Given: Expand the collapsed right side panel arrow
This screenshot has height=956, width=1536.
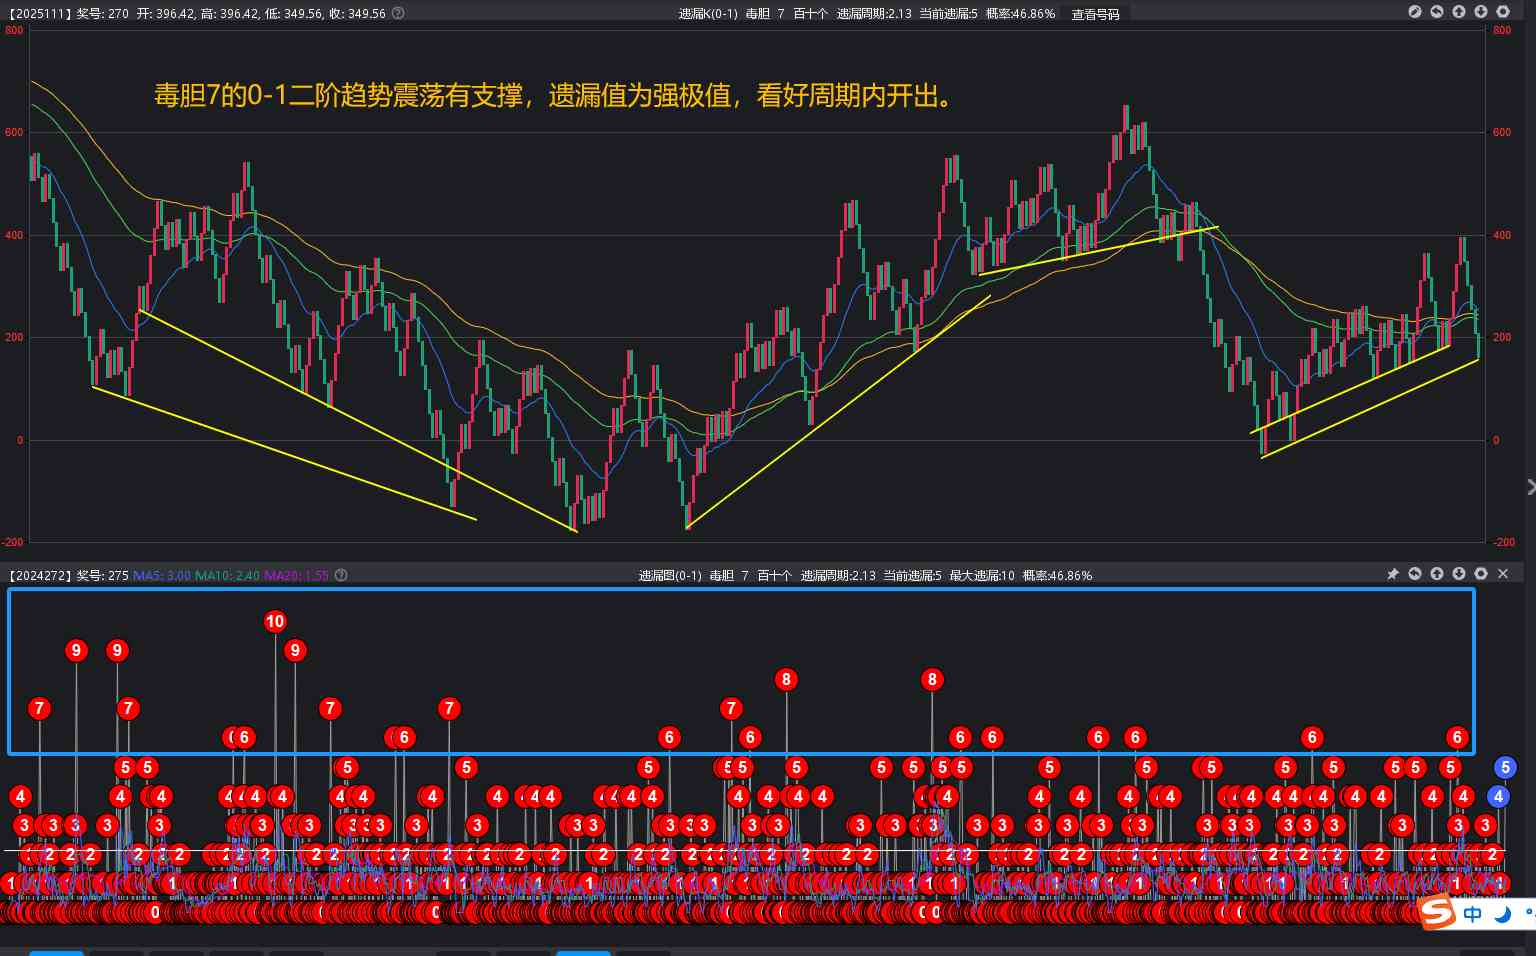Looking at the screenshot, I should (1530, 487).
